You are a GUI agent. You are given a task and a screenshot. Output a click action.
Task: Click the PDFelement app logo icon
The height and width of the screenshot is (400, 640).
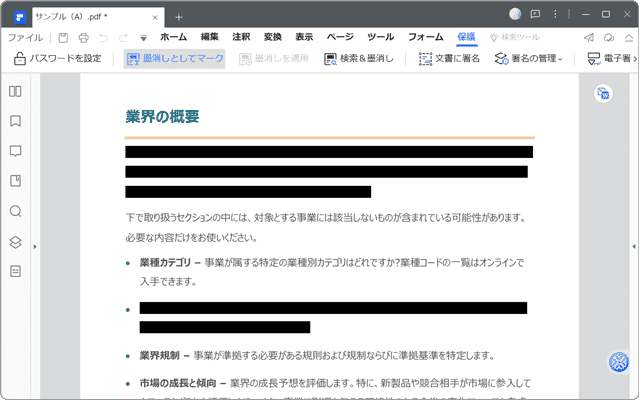click(19, 17)
